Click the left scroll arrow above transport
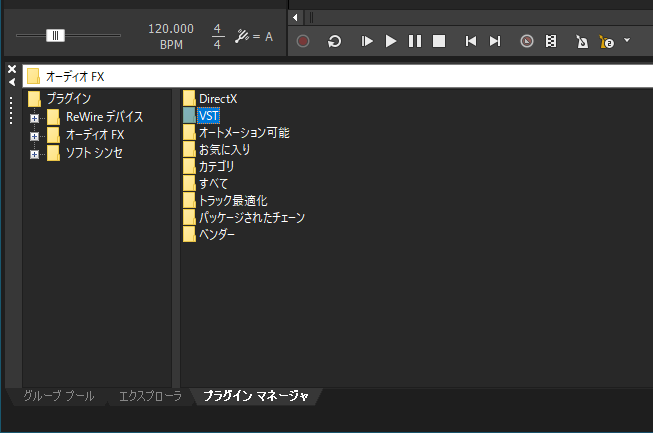Viewport: 653px width, 433px height. 295,17
